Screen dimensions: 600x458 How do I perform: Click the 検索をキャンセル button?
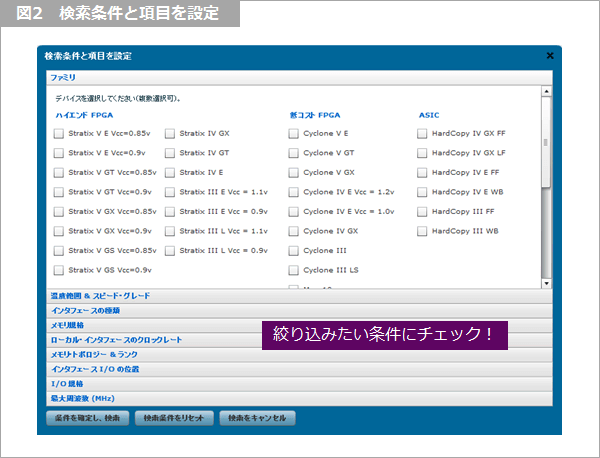click(257, 418)
